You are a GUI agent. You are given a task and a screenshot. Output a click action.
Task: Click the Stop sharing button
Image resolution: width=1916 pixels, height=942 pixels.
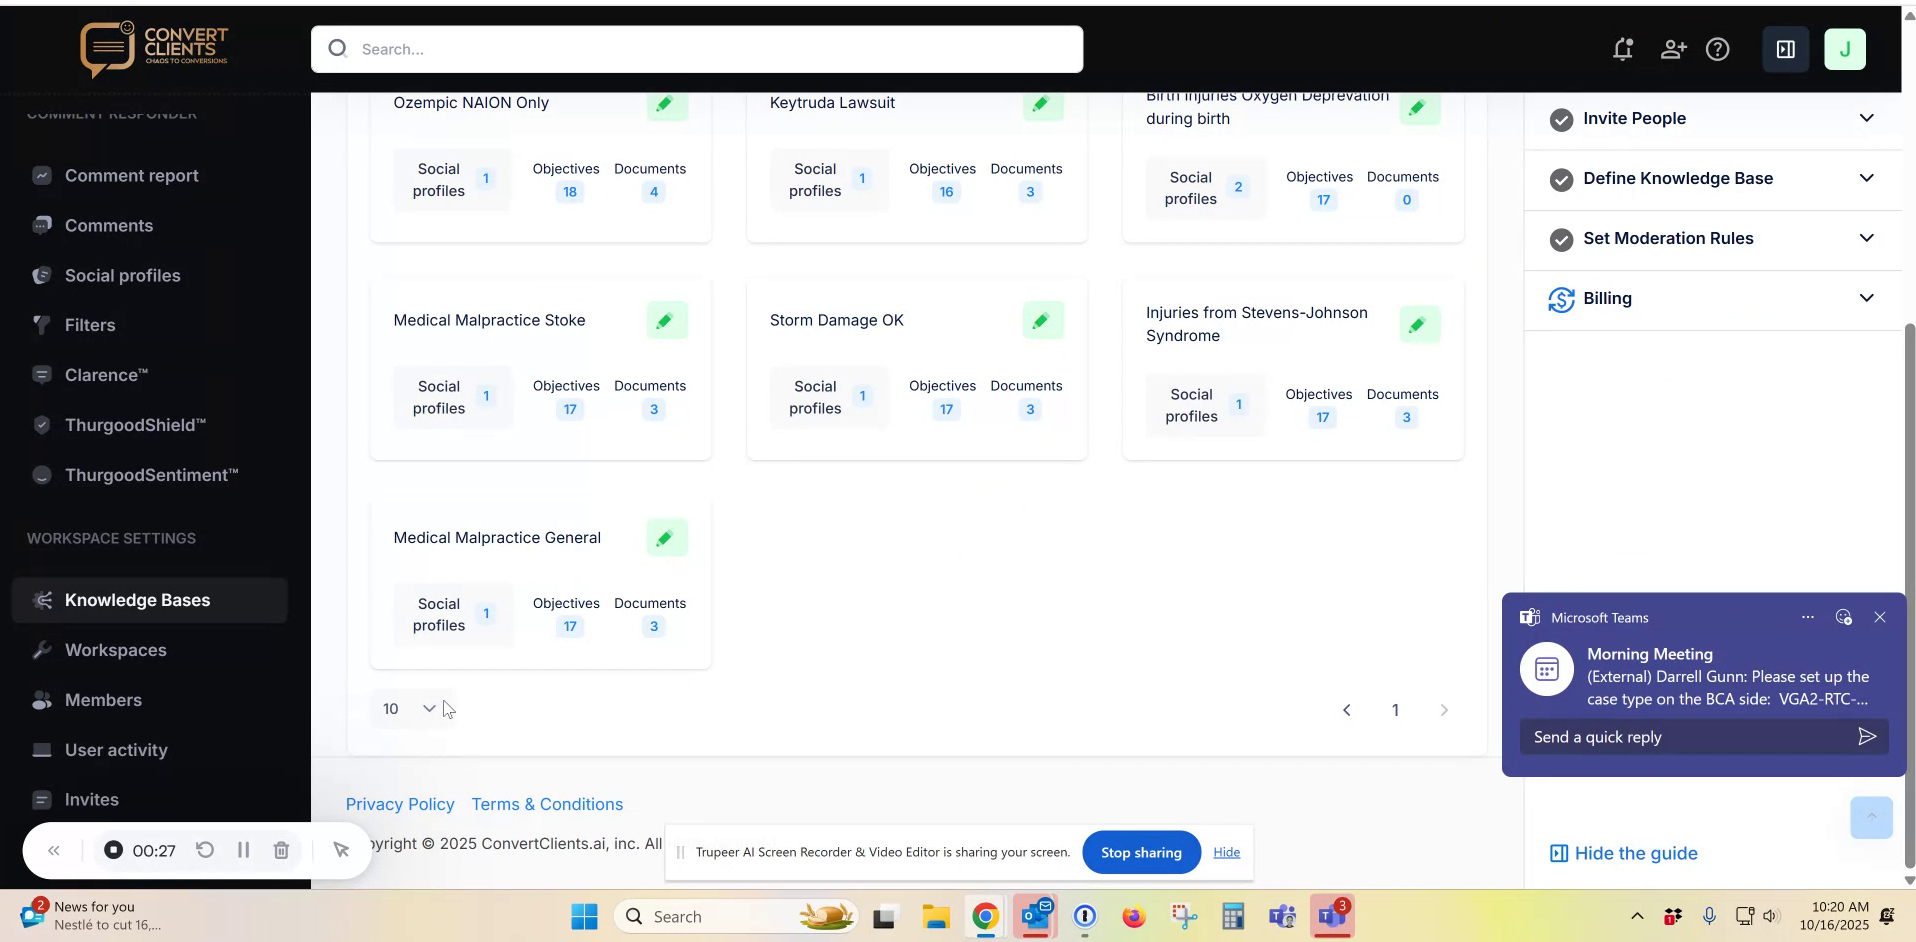point(1140,852)
